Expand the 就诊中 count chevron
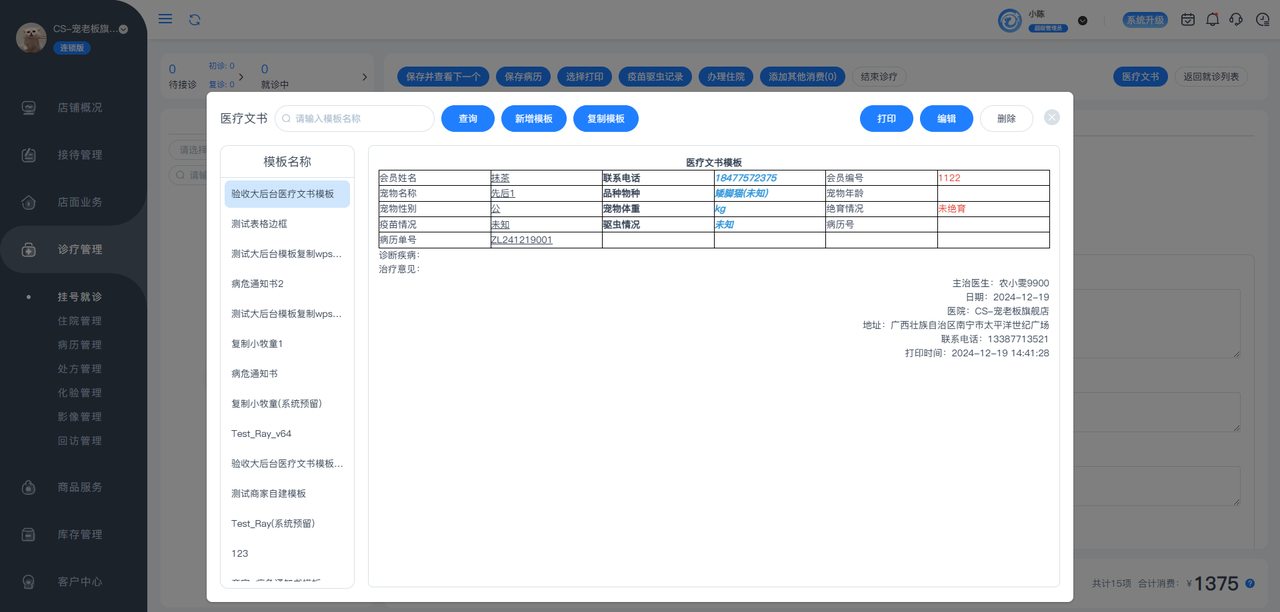Image resolution: width=1280 pixels, height=612 pixels. pyautogui.click(x=364, y=77)
